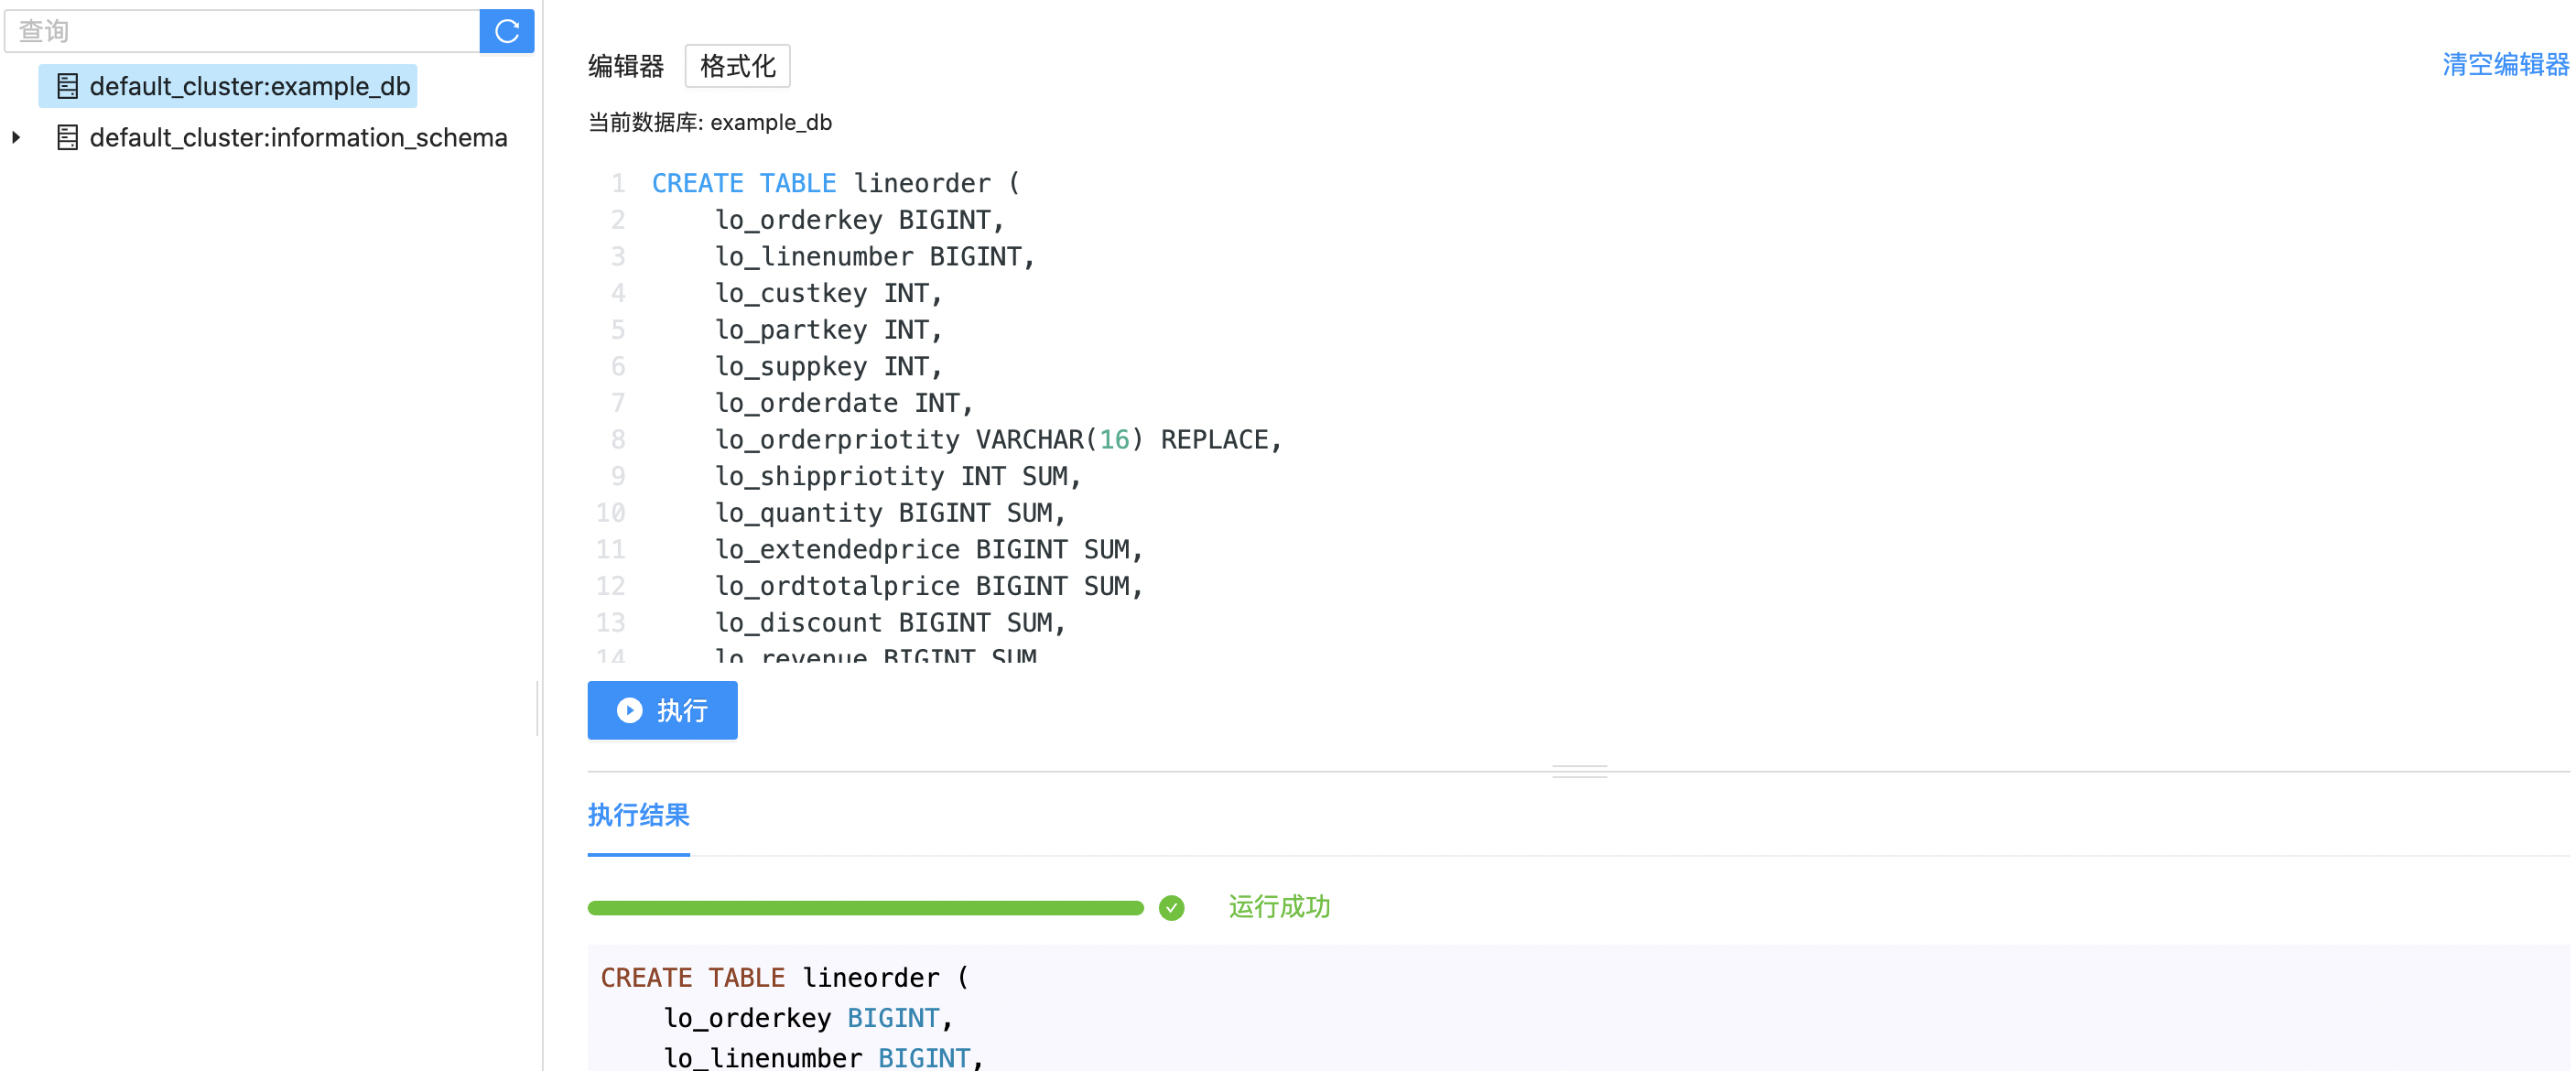
Task: Select default_cluster:example_db in the tree
Action: [x=249, y=86]
